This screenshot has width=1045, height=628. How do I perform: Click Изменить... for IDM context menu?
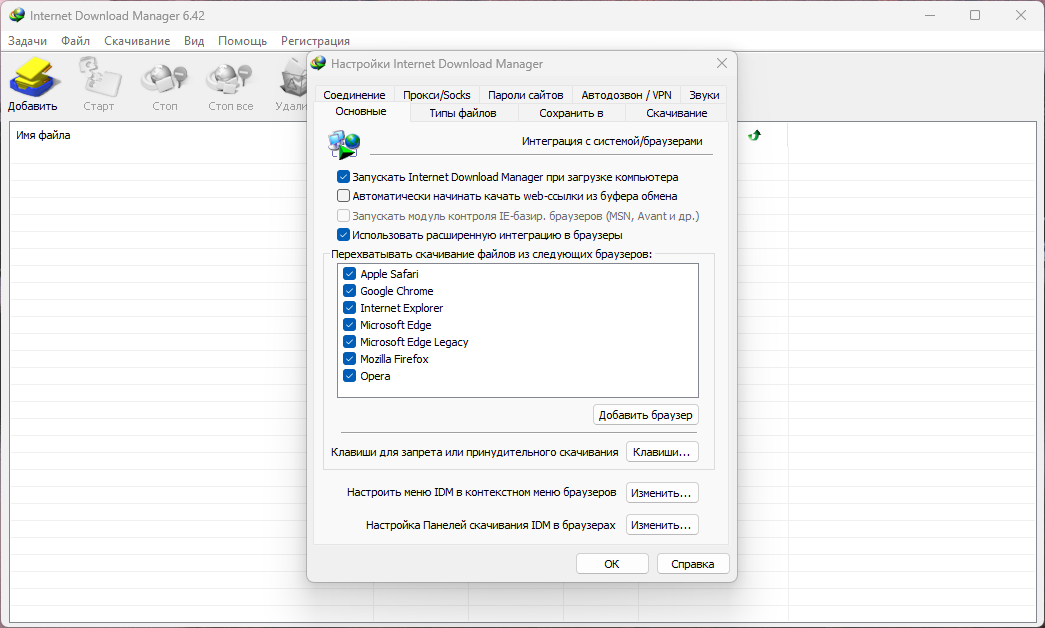662,493
